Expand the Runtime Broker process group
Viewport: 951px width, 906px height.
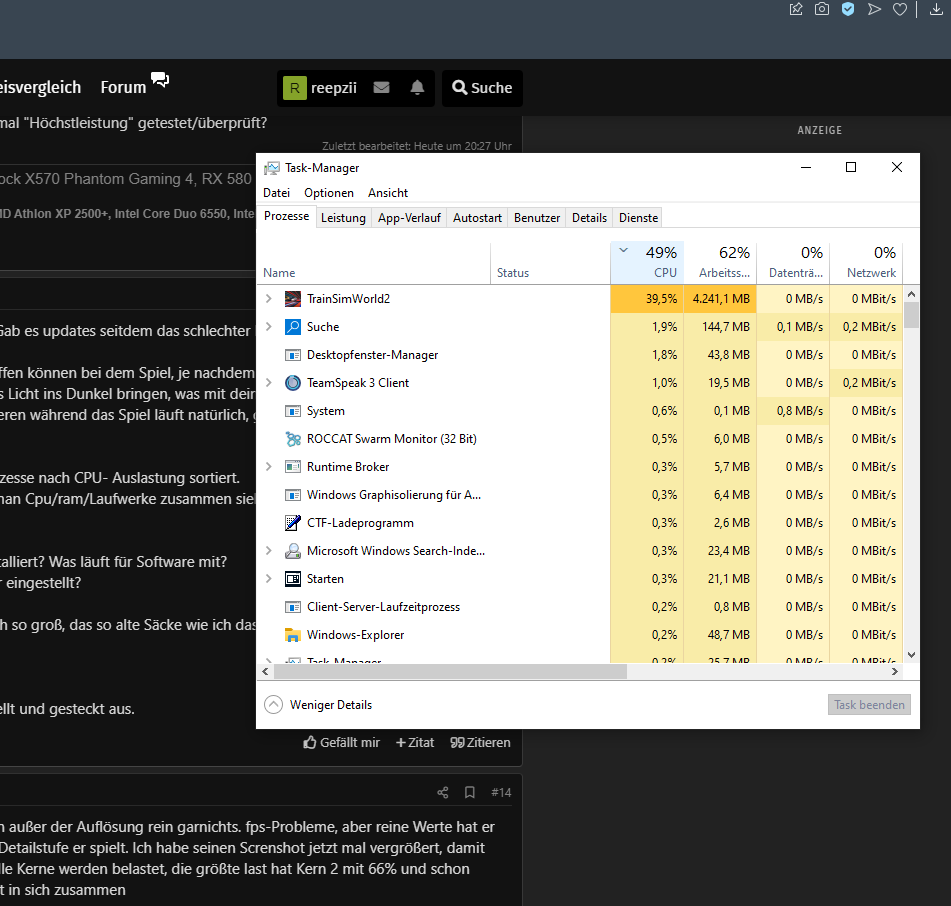[x=269, y=466]
